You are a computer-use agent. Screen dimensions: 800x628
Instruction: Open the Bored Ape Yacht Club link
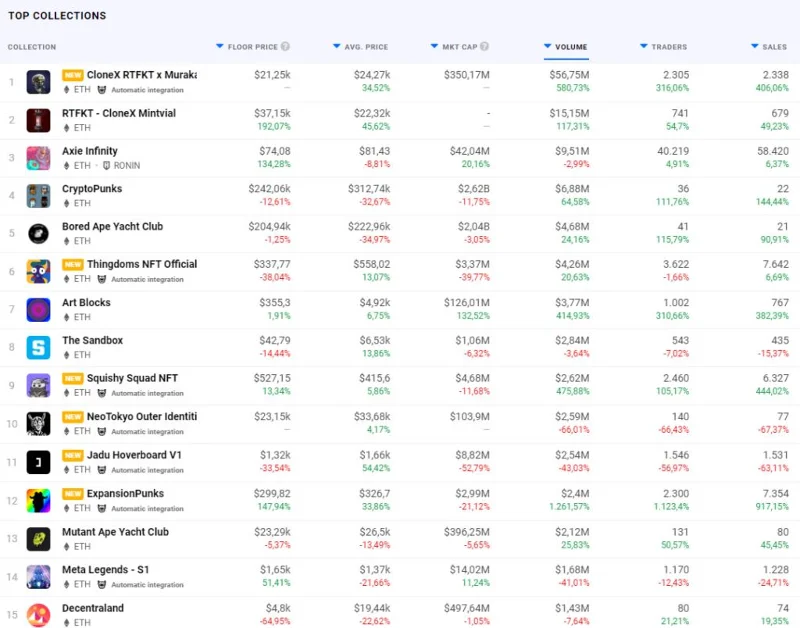coord(112,227)
